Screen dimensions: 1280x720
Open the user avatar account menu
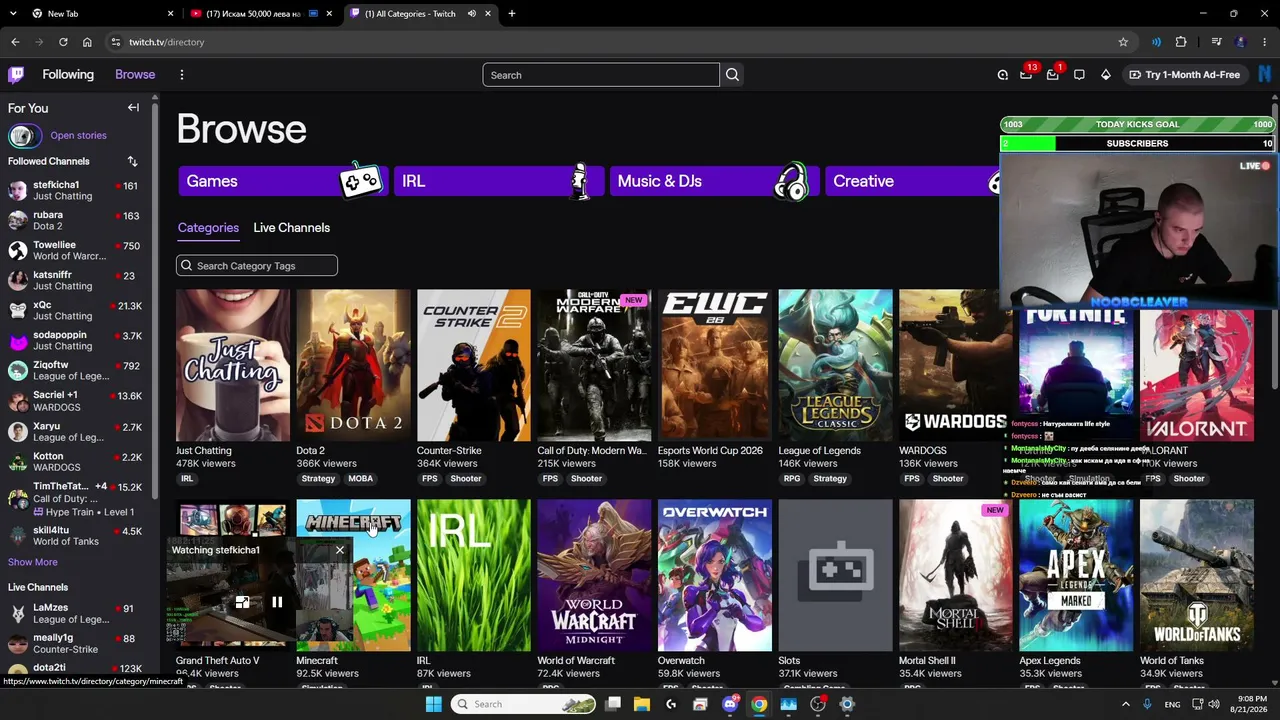[1265, 75]
